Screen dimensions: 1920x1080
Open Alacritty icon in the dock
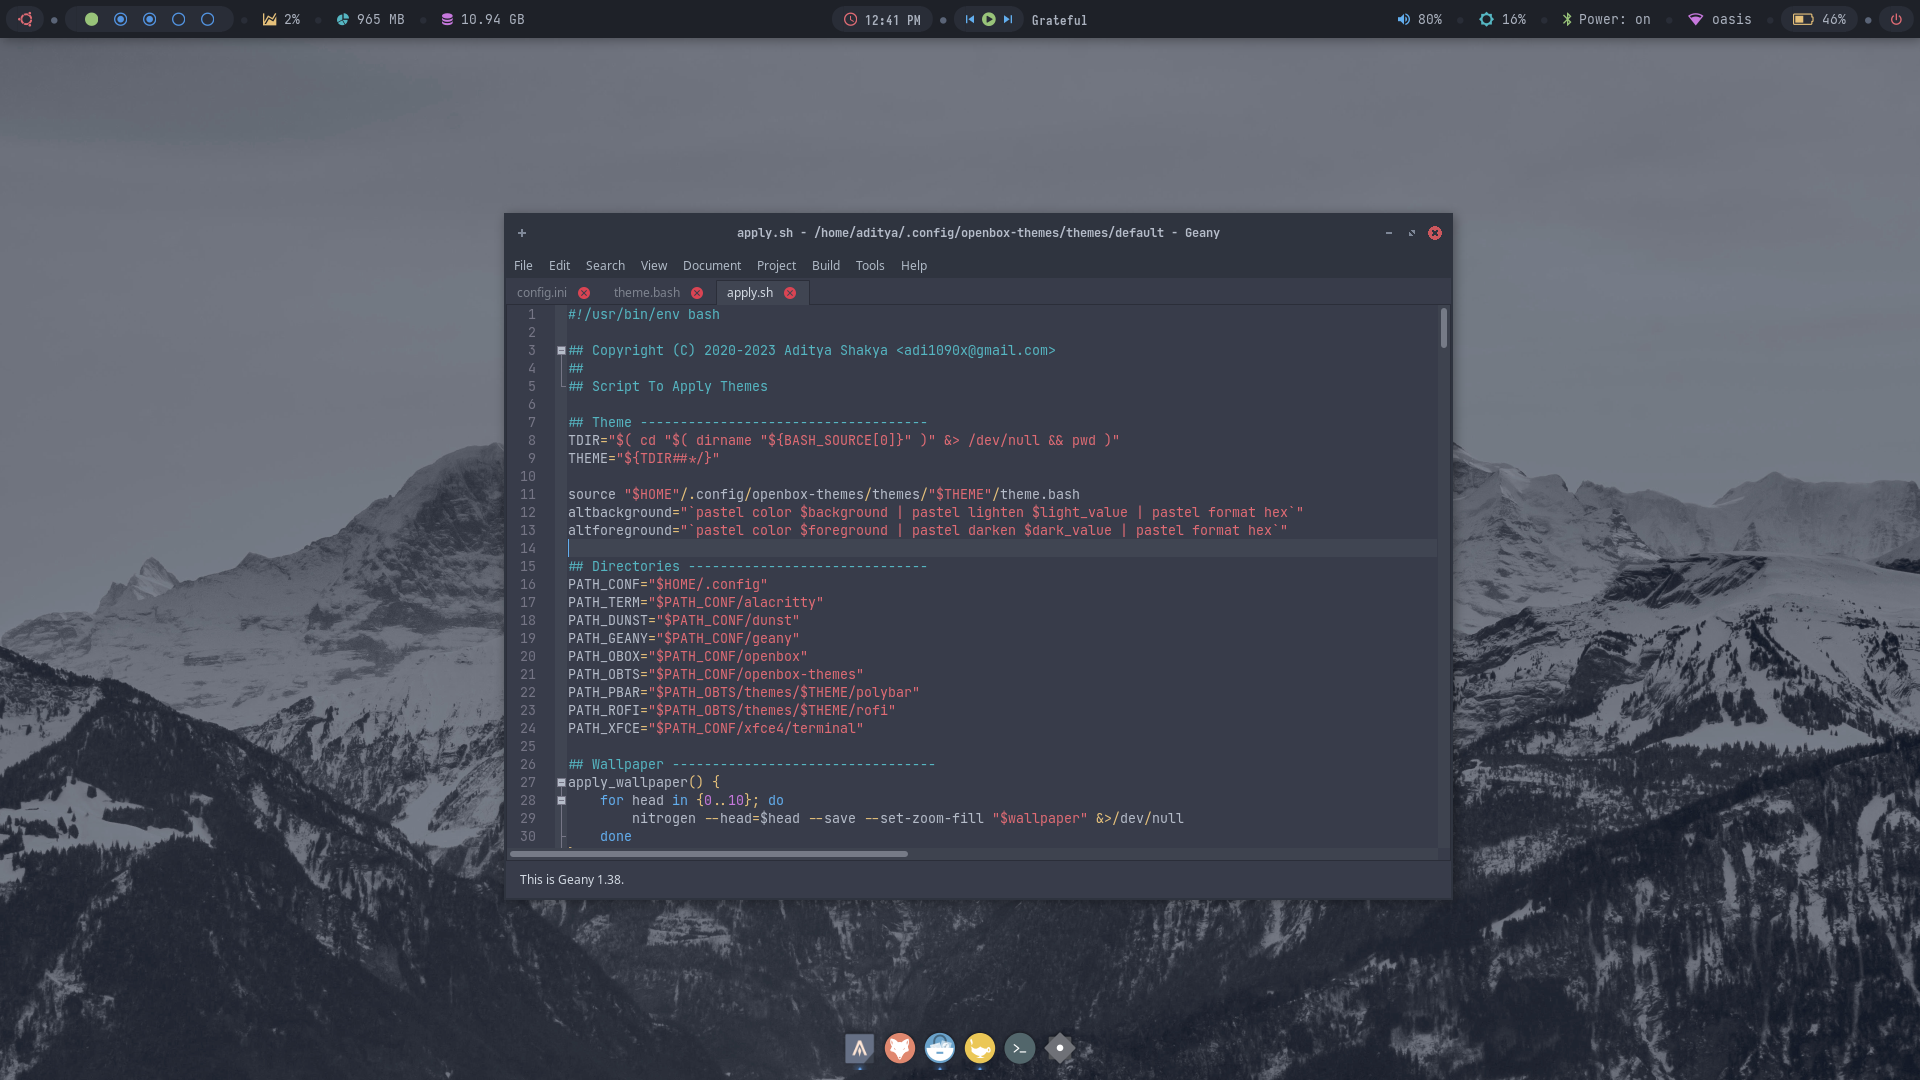tap(859, 1048)
